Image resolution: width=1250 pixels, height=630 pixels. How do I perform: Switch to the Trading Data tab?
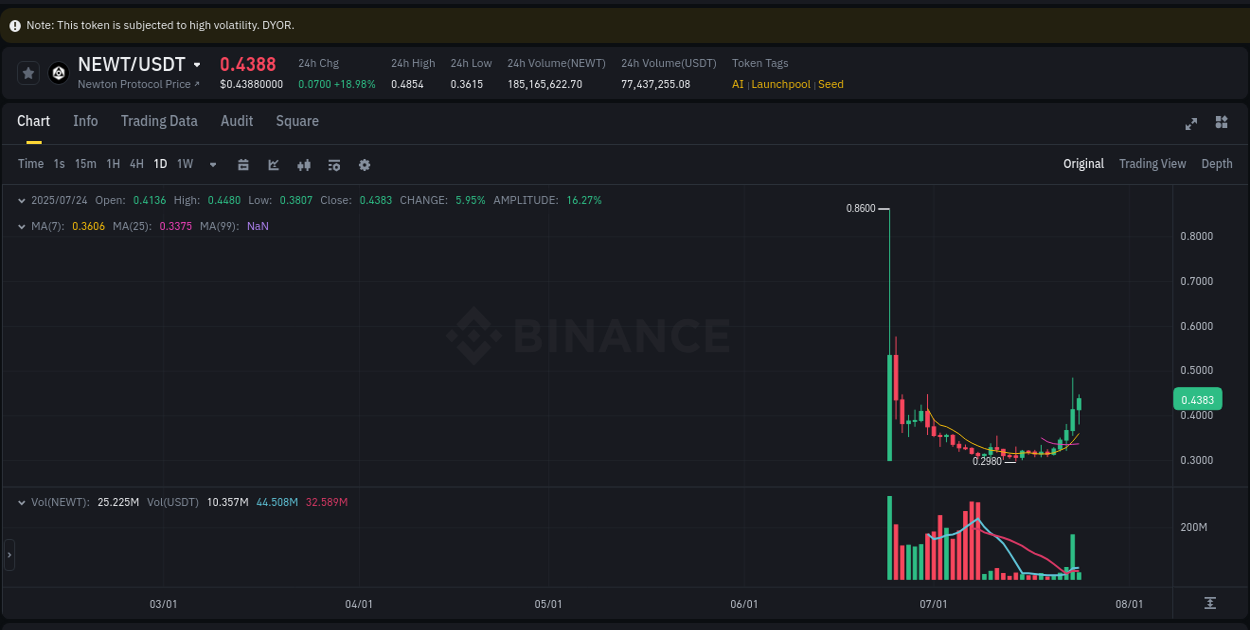159,121
